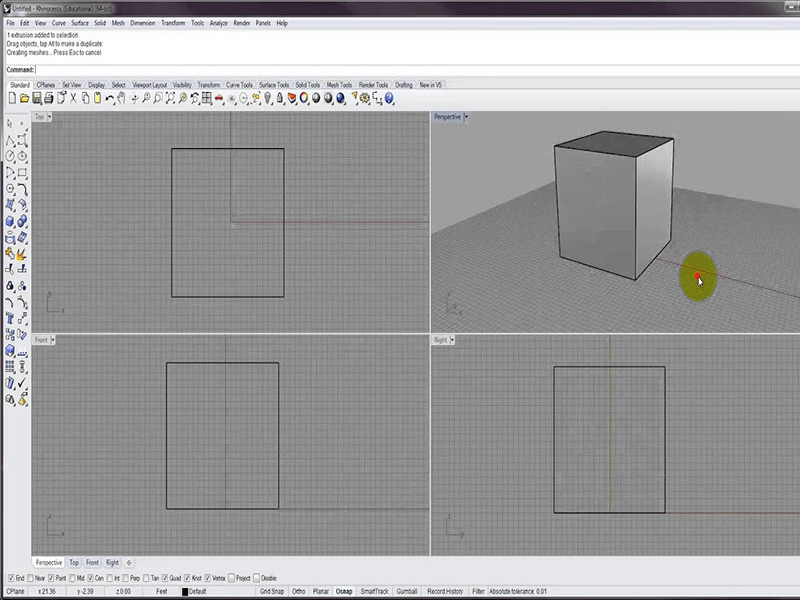Open the Surface menu in menu bar
800x600 pixels.
pos(80,22)
